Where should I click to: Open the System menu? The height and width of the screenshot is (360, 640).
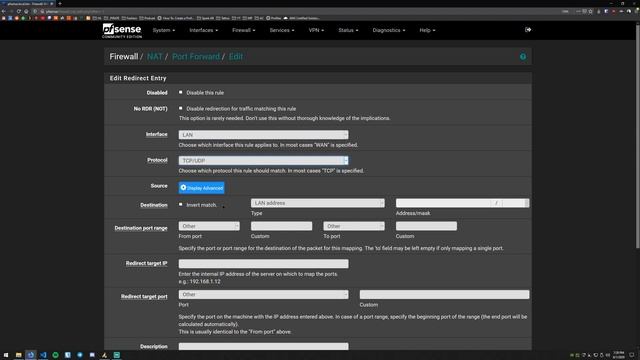(164, 30)
